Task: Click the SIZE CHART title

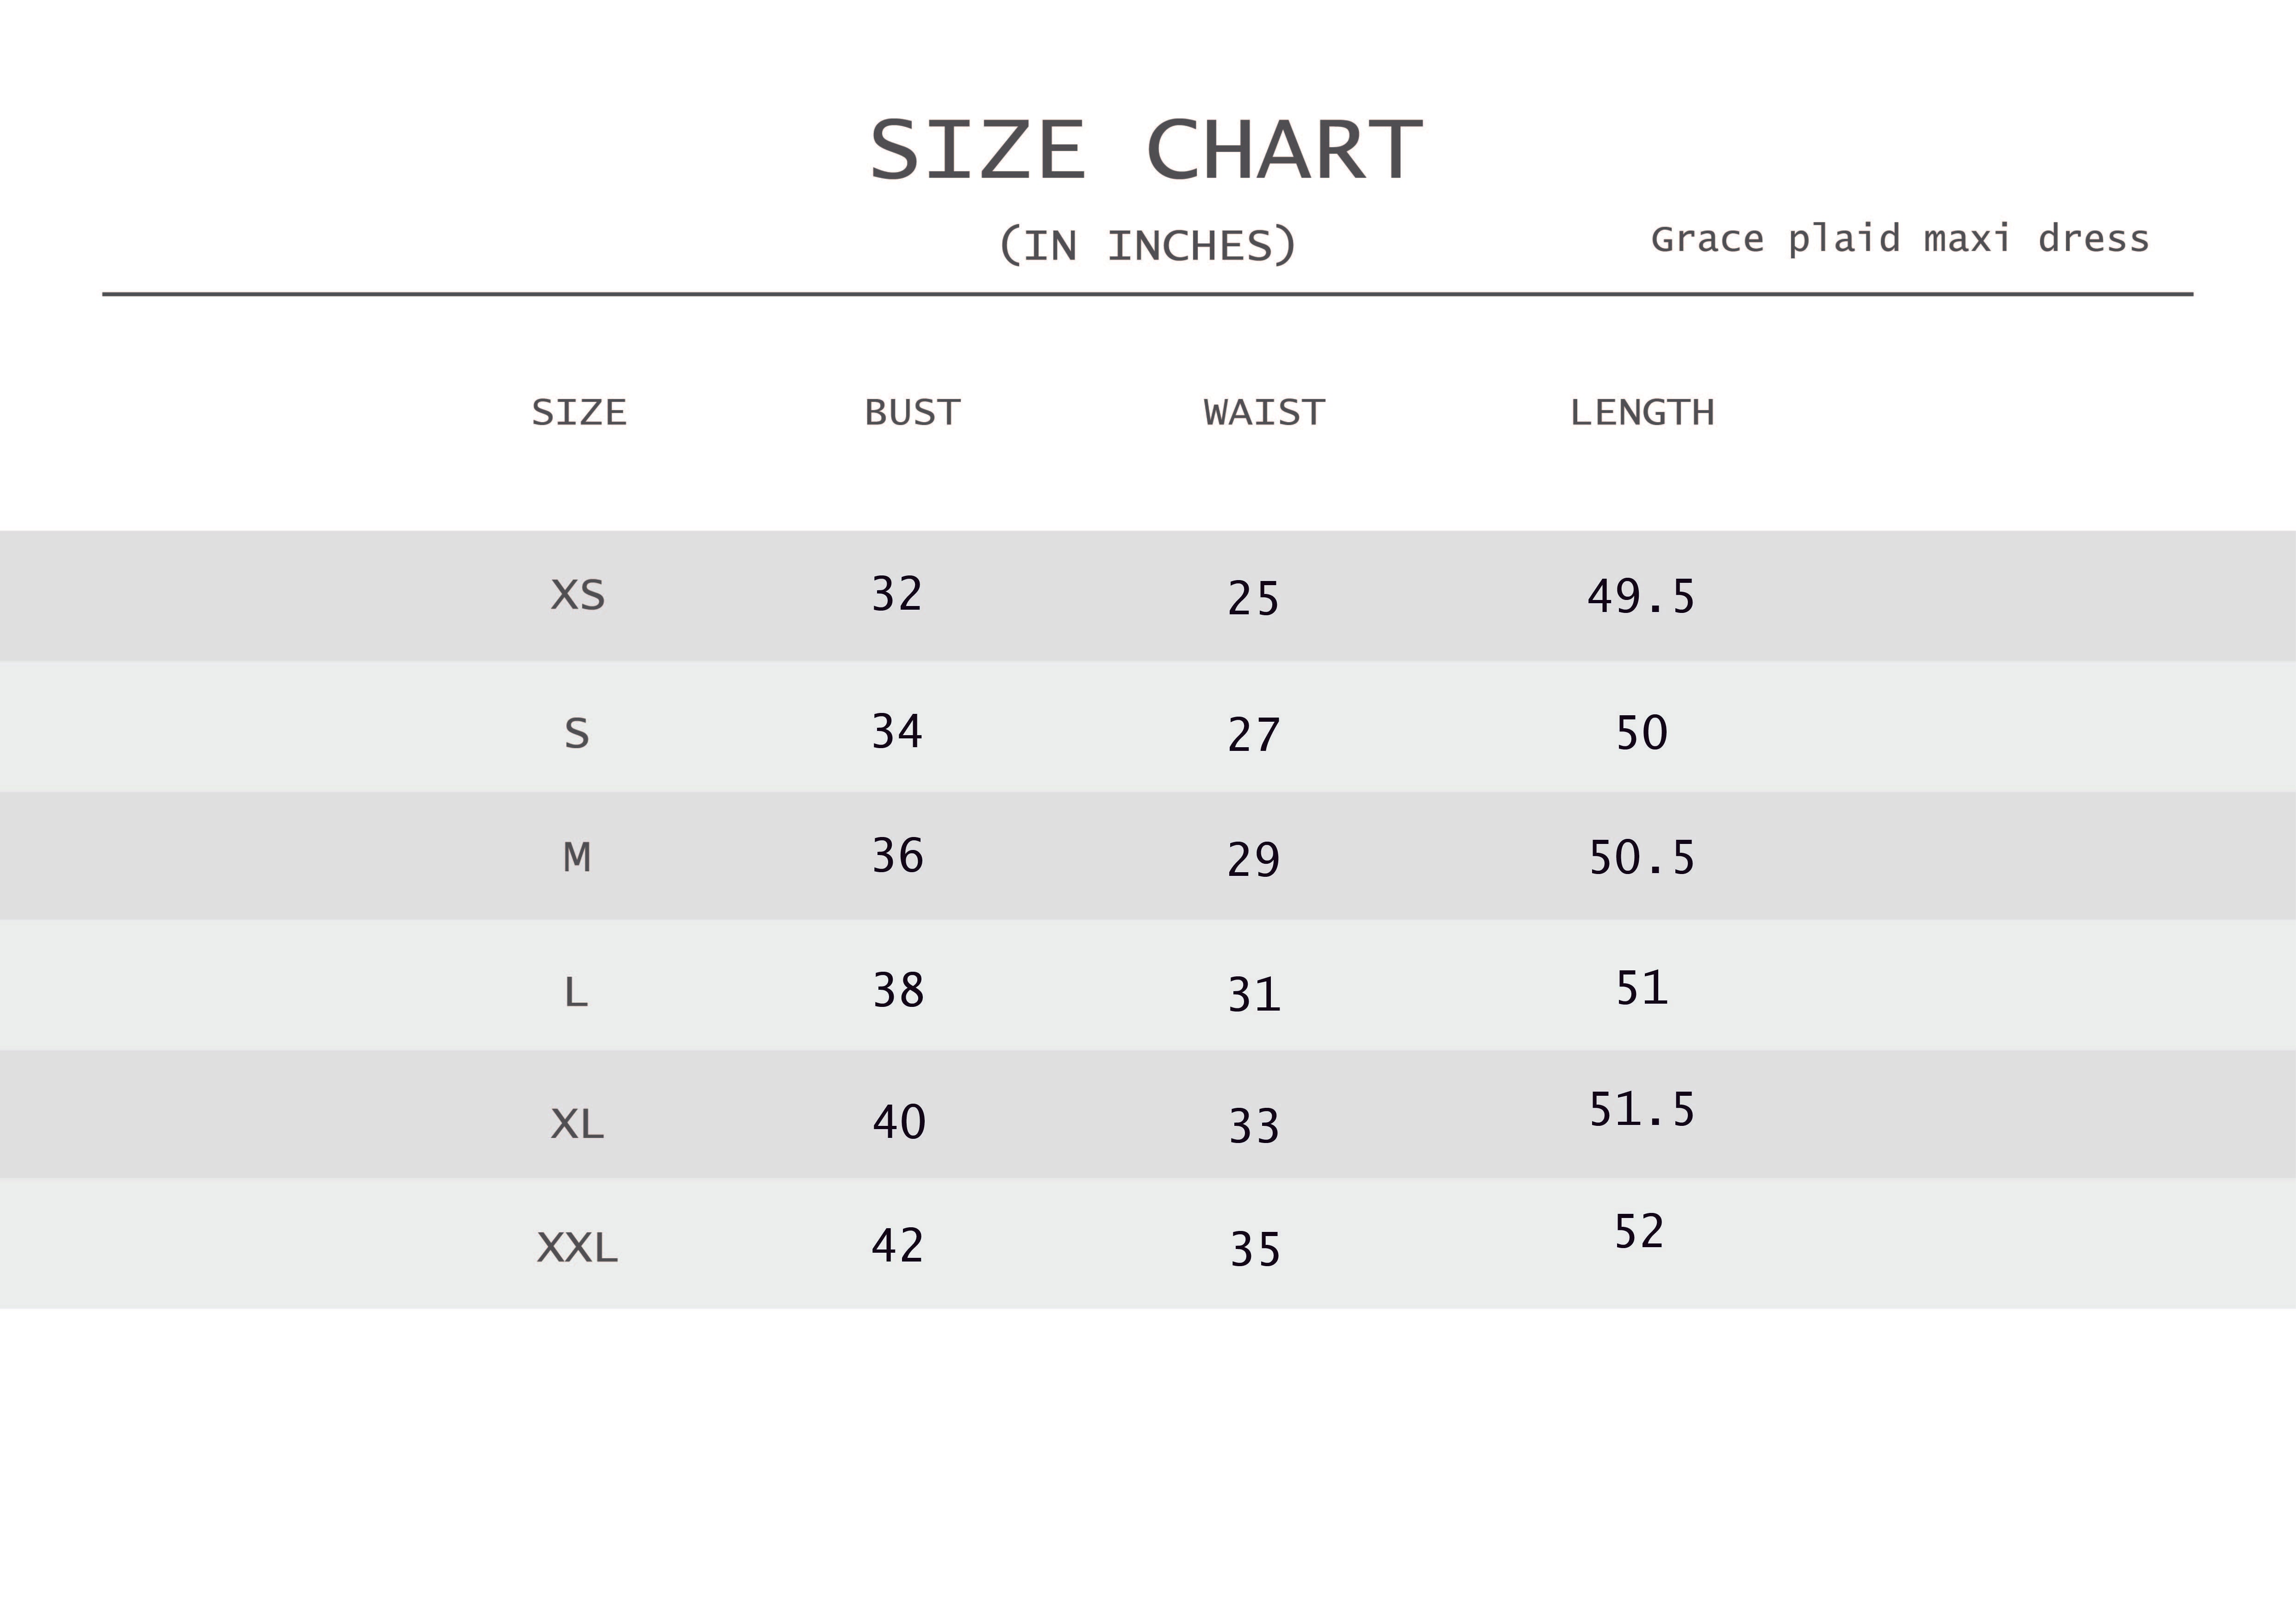Action: tap(1146, 151)
